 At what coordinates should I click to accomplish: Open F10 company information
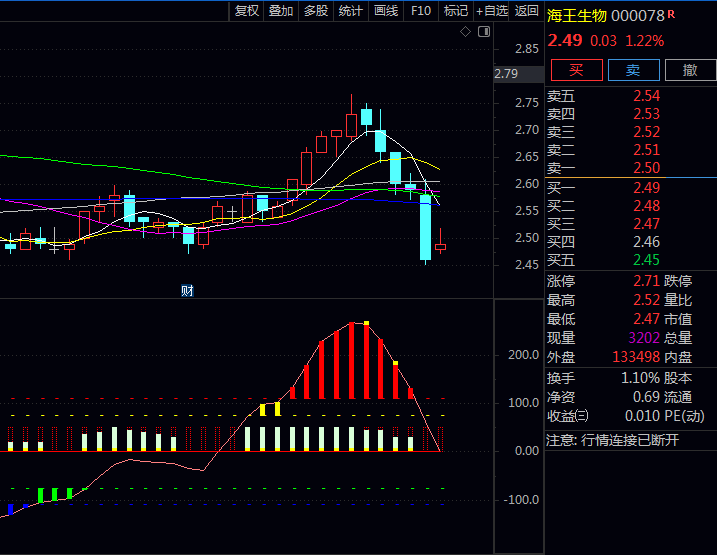(x=421, y=11)
